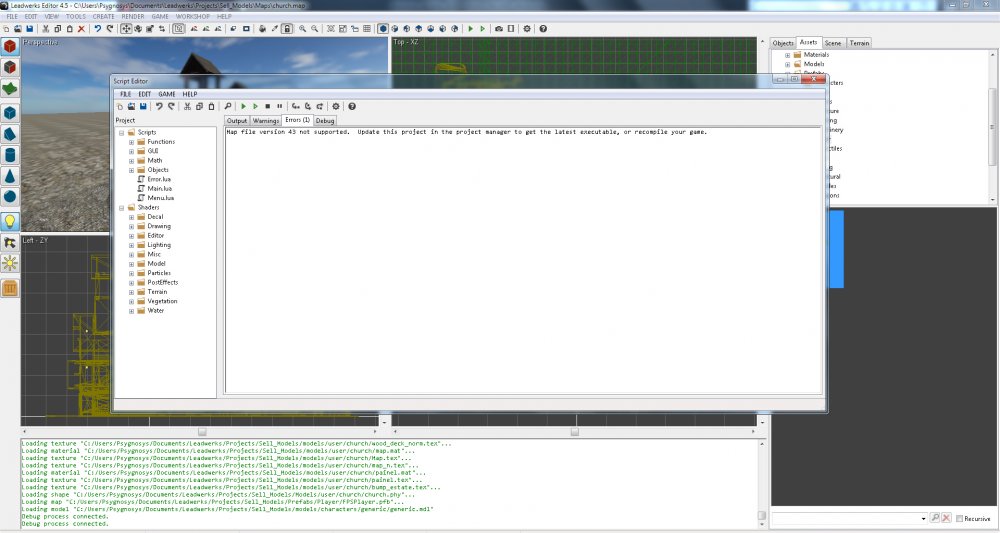This screenshot has height=533, width=1000.
Task: Run the game with main toolbar play button
Action: 471,29
